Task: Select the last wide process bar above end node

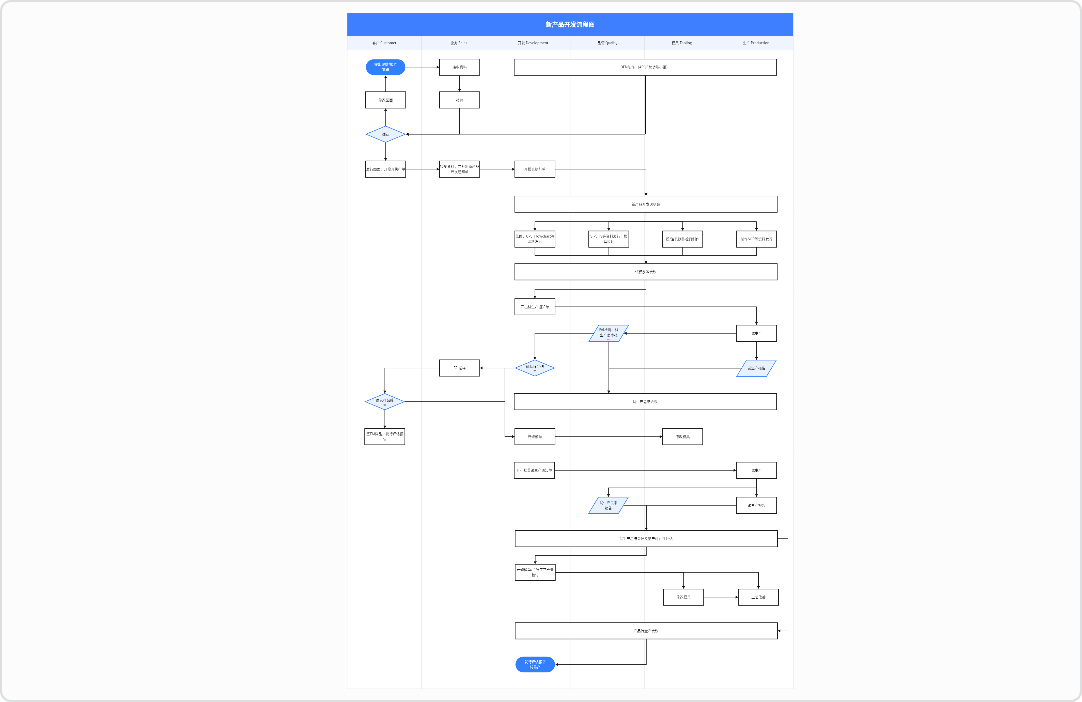Action: click(645, 630)
